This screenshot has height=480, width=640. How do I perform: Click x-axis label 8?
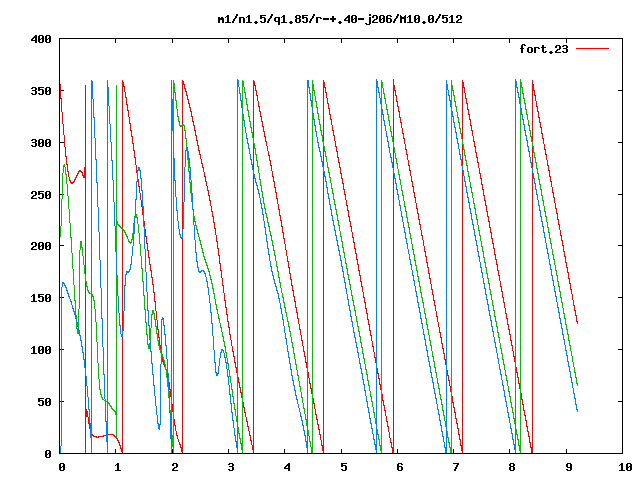click(512, 467)
